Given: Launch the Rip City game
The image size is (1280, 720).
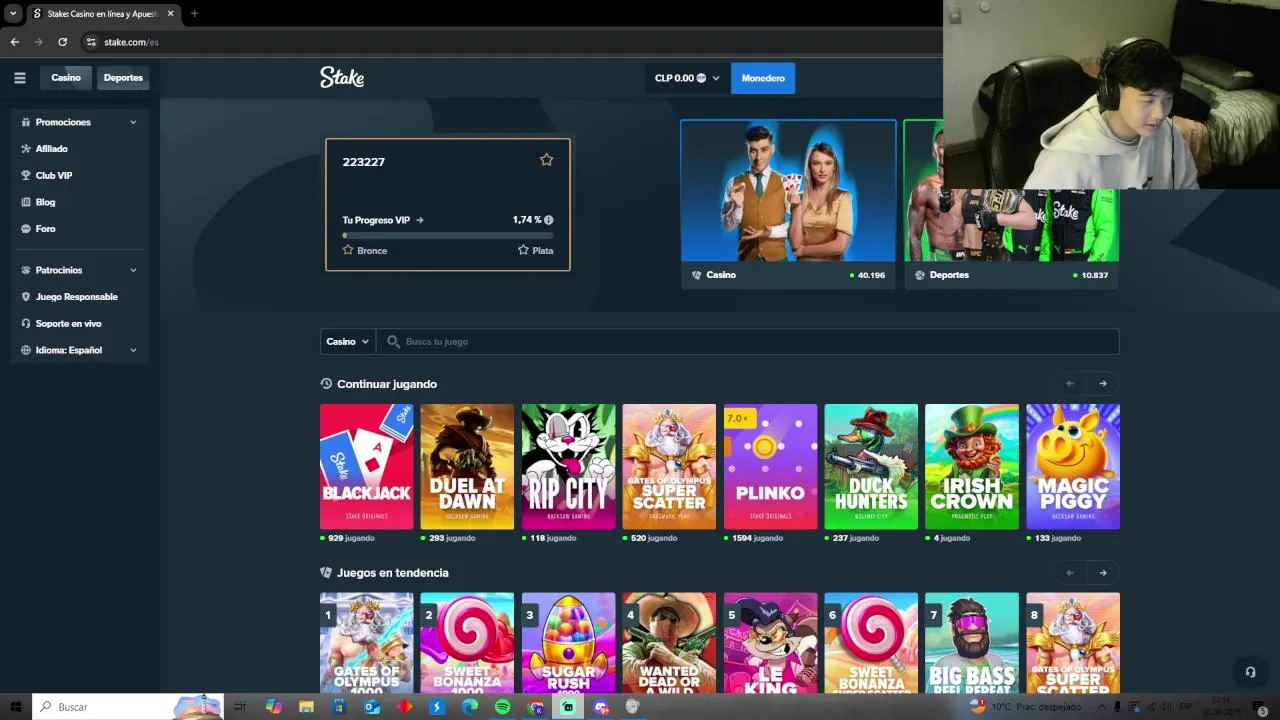Looking at the screenshot, I should [568, 467].
